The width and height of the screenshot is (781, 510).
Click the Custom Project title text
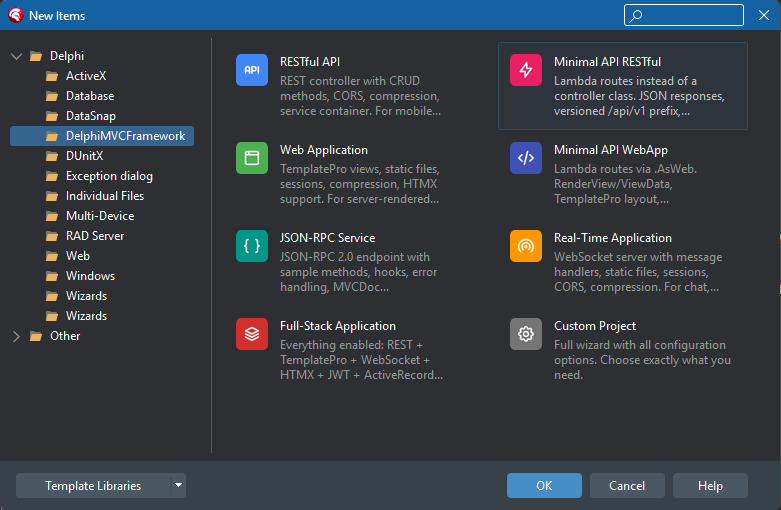pyautogui.click(x=595, y=326)
